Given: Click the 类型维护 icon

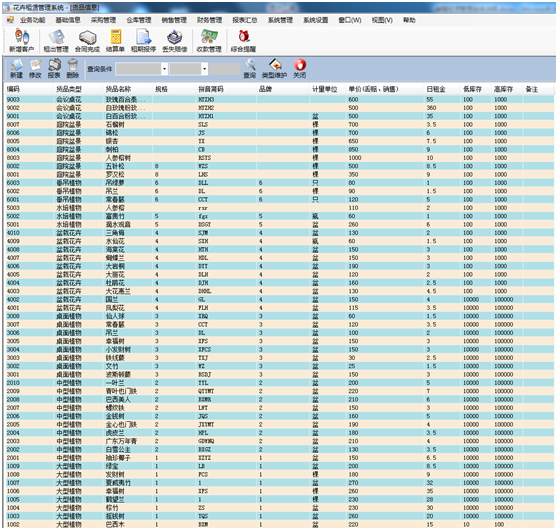Looking at the screenshot, I should click(274, 69).
